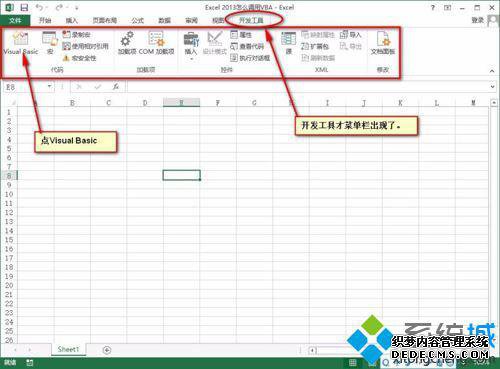The height and width of the screenshot is (369, 500).
Task: Click the Sign in (登录) link
Action: tap(477, 20)
